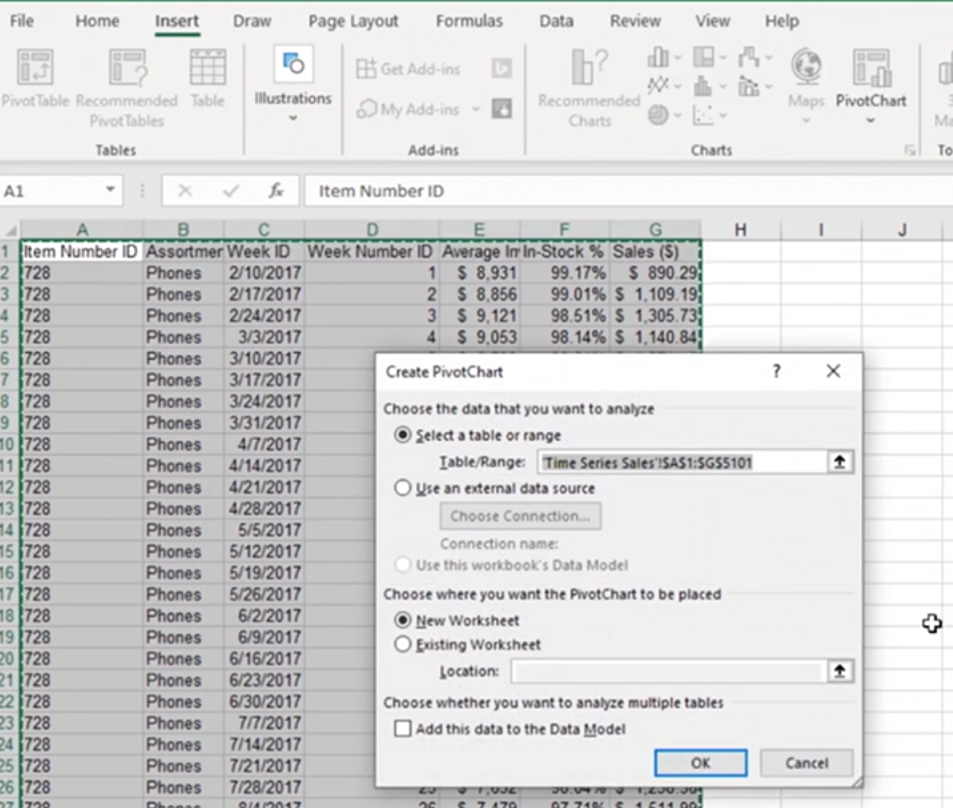953x808 pixels.
Task: Click the Recommended Charts icon
Action: click(x=589, y=88)
